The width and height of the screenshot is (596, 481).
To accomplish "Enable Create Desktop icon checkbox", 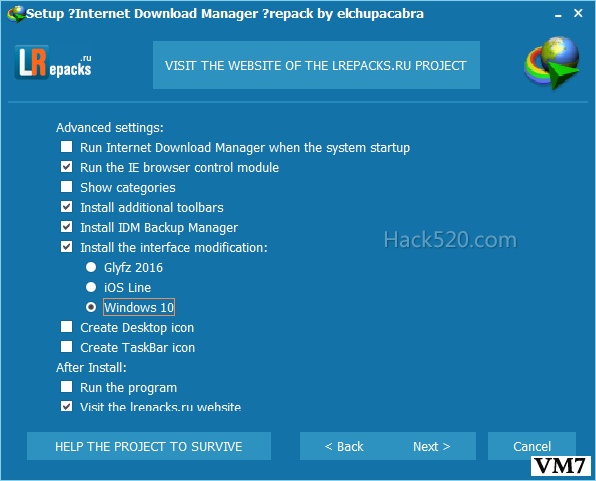I will click(67, 327).
